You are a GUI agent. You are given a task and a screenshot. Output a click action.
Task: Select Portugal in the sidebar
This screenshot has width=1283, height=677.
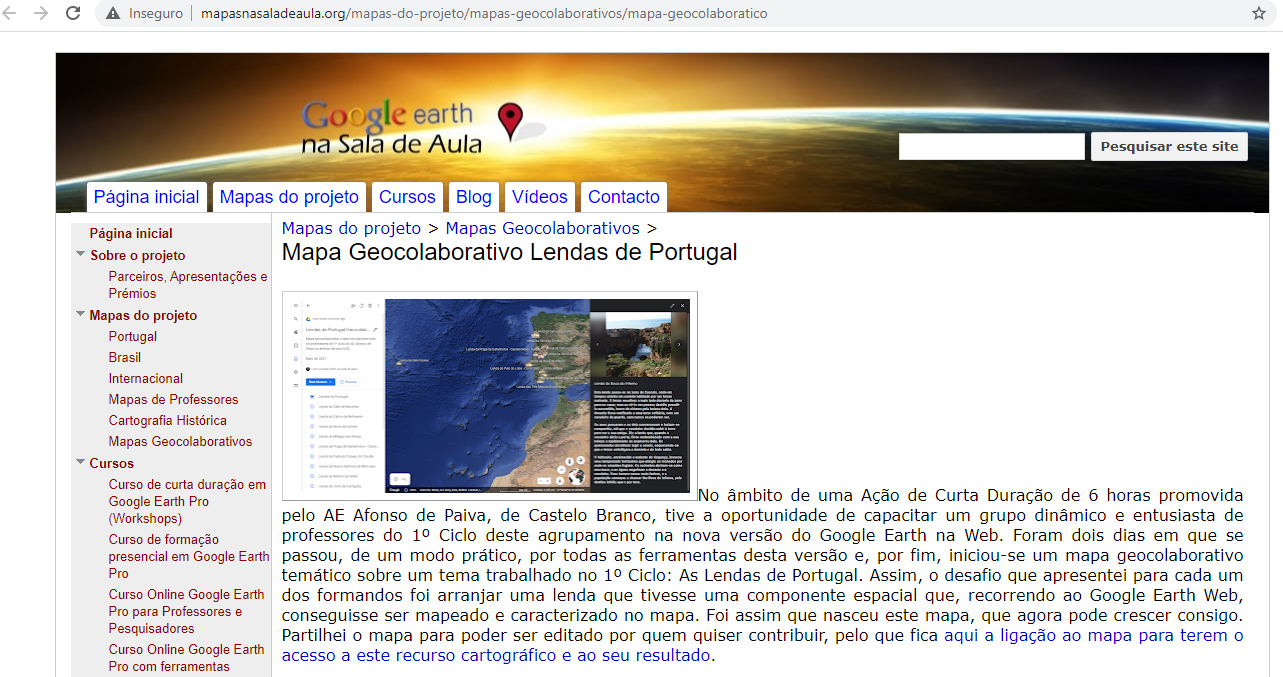[133, 336]
